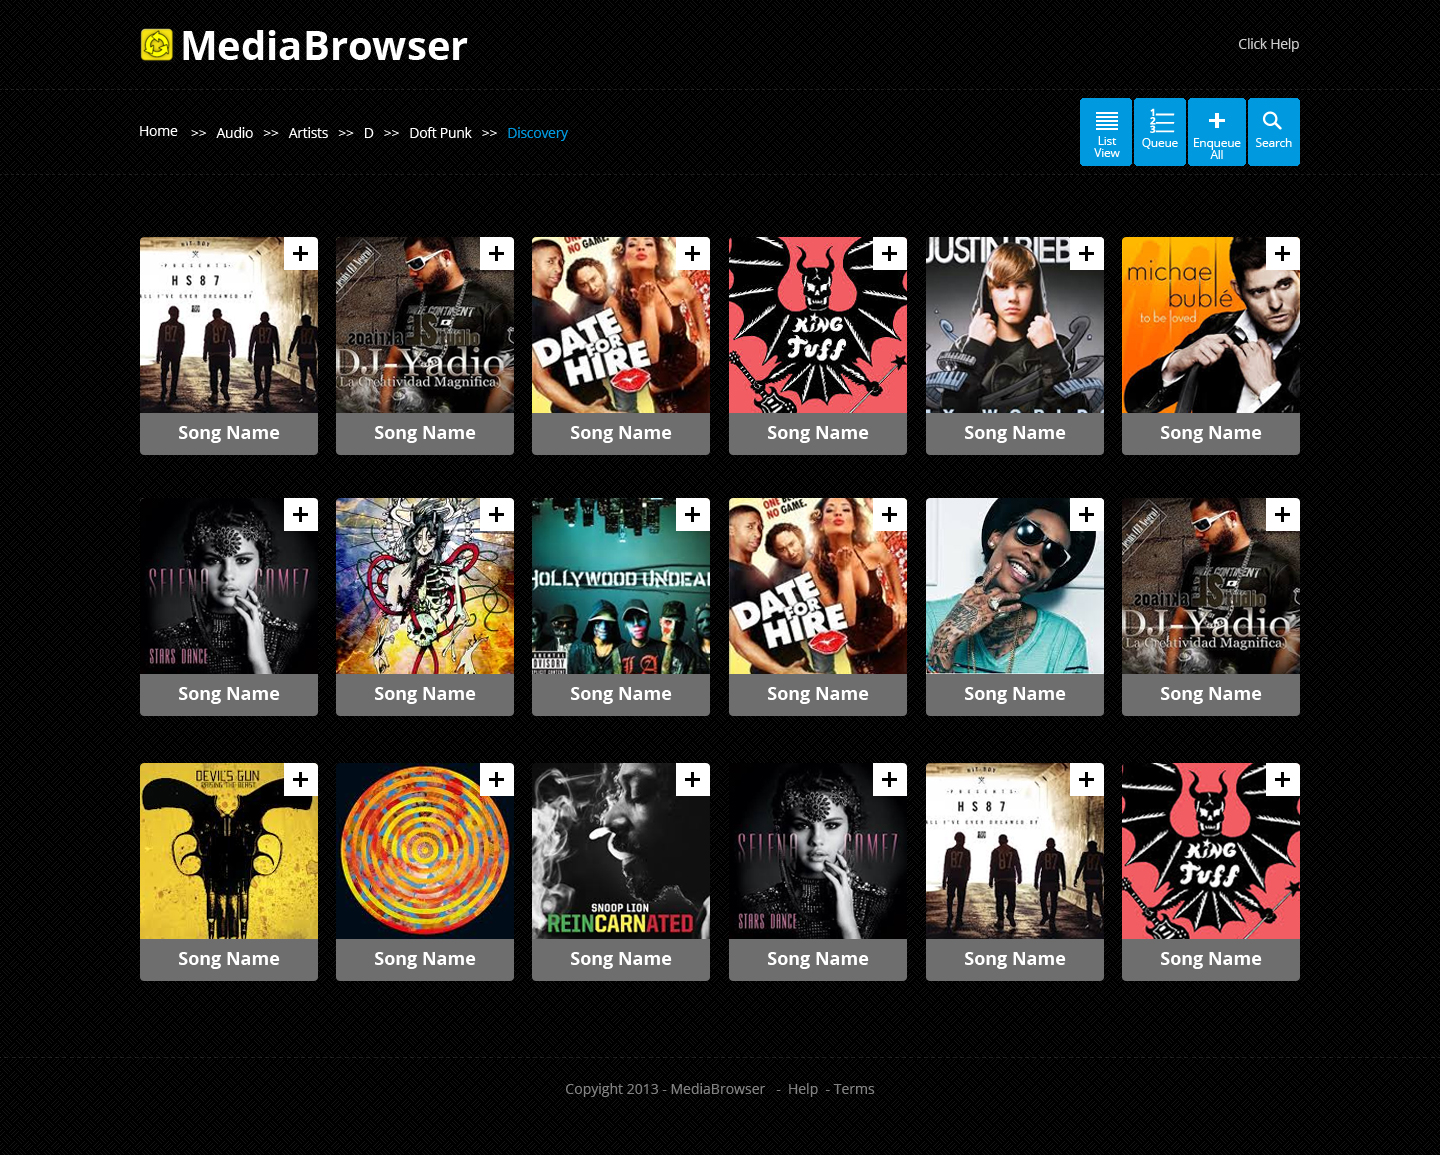Go to Home breadcrumb
The height and width of the screenshot is (1155, 1440).
[158, 131]
